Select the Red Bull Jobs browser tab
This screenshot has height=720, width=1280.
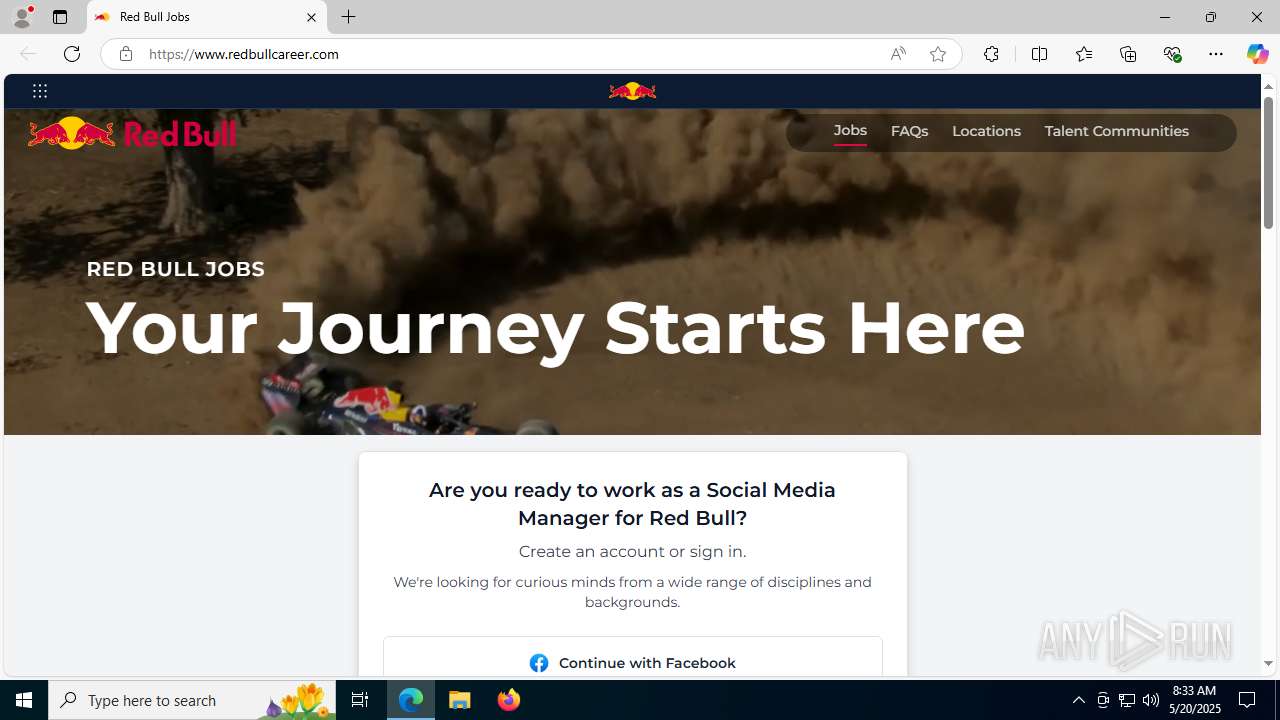(207, 17)
